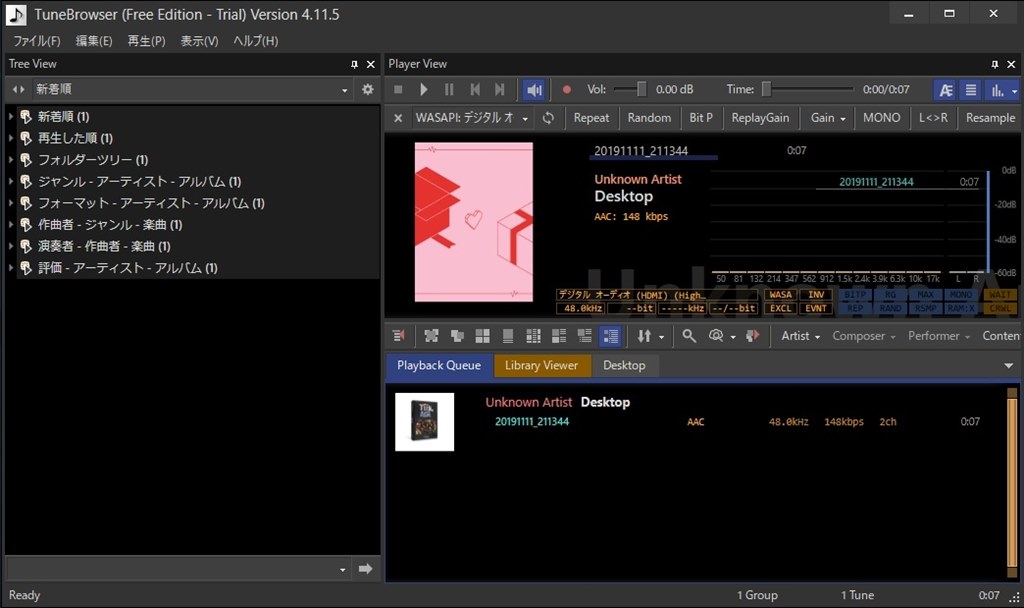Open the spectrum display options dropdown arrow
Screen dimensions: 1024x608
(1014, 91)
